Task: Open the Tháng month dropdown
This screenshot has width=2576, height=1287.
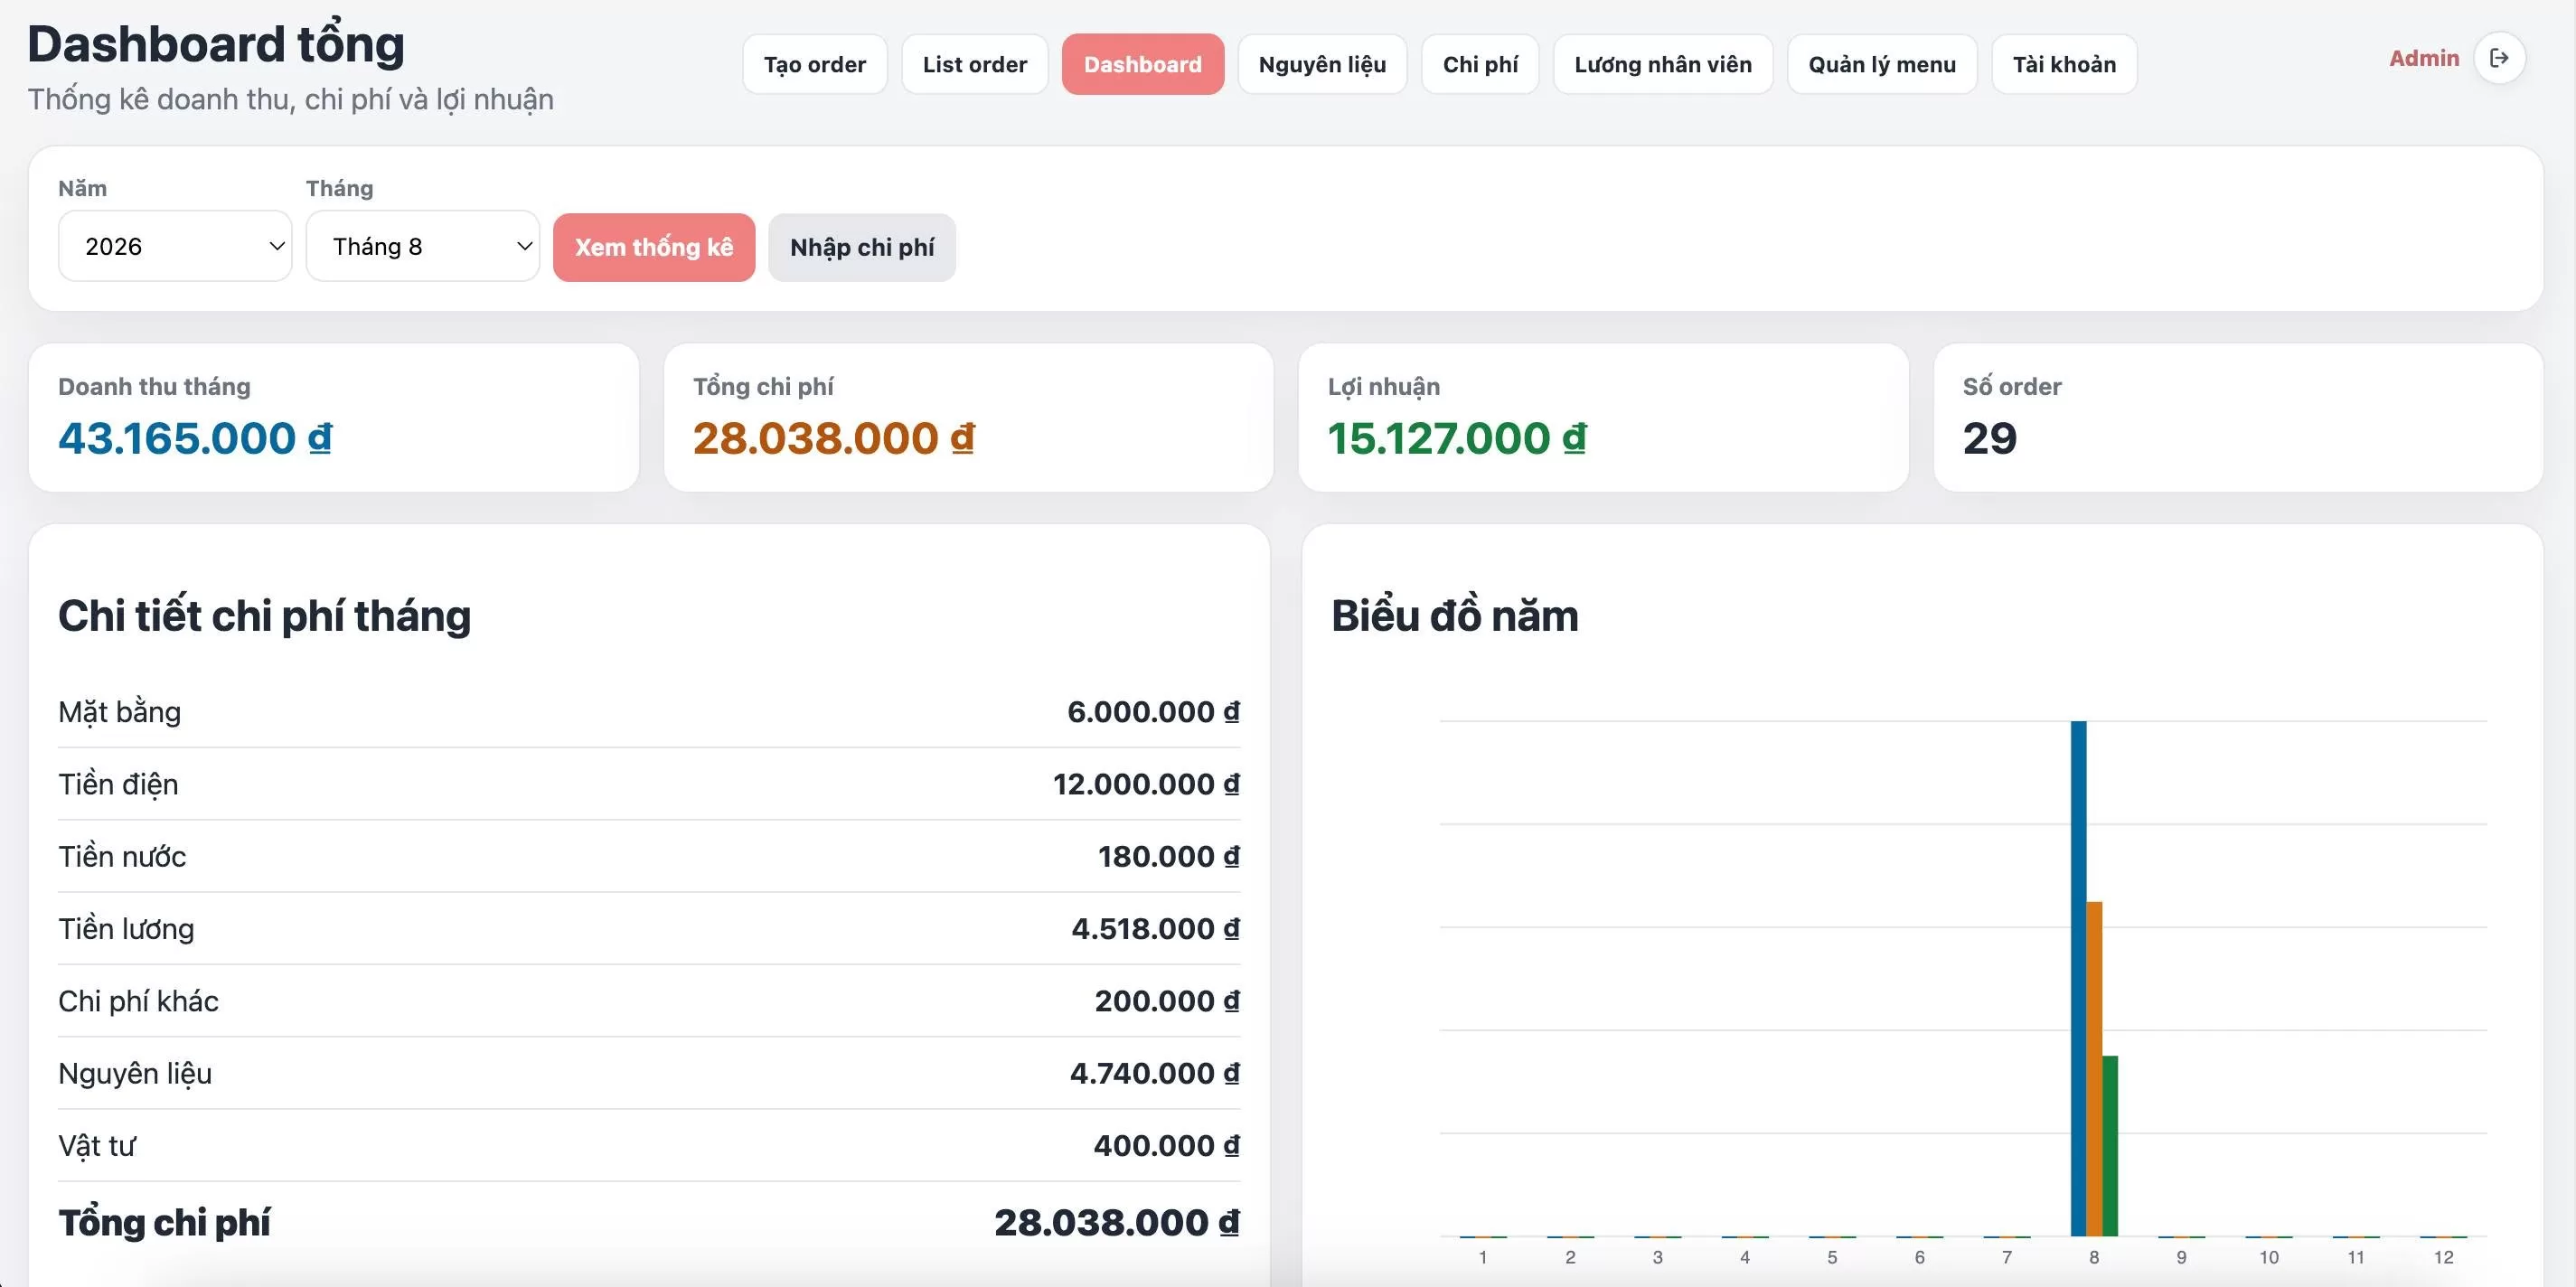Action: (x=423, y=246)
